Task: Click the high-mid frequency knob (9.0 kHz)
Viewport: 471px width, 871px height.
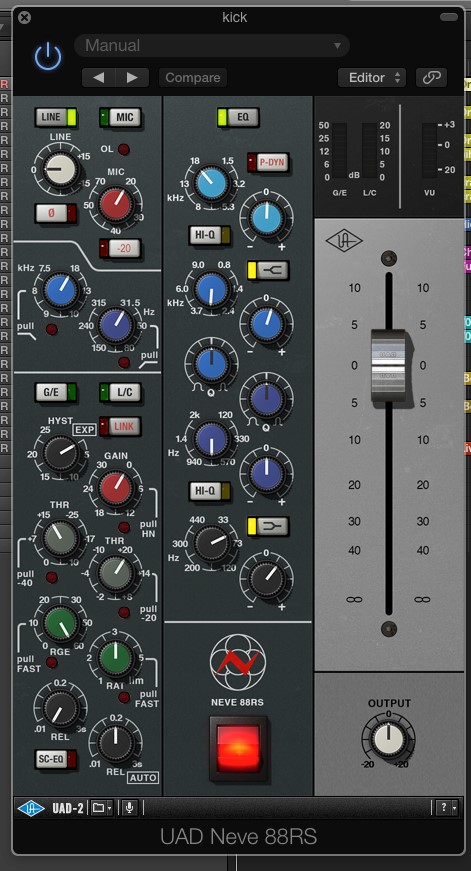Action: click(211, 289)
